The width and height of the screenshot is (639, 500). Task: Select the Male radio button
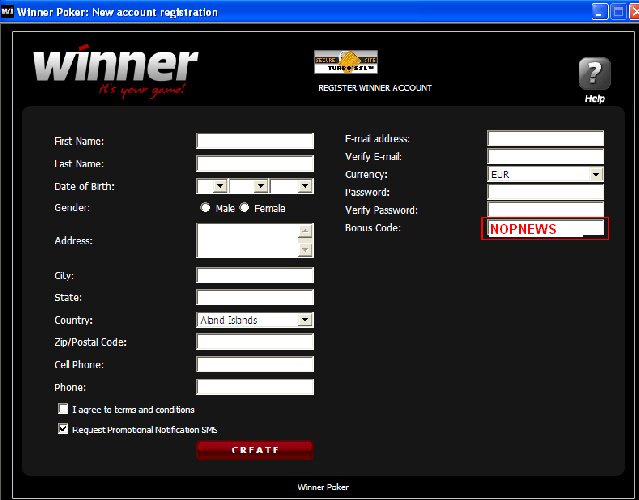(x=205, y=208)
